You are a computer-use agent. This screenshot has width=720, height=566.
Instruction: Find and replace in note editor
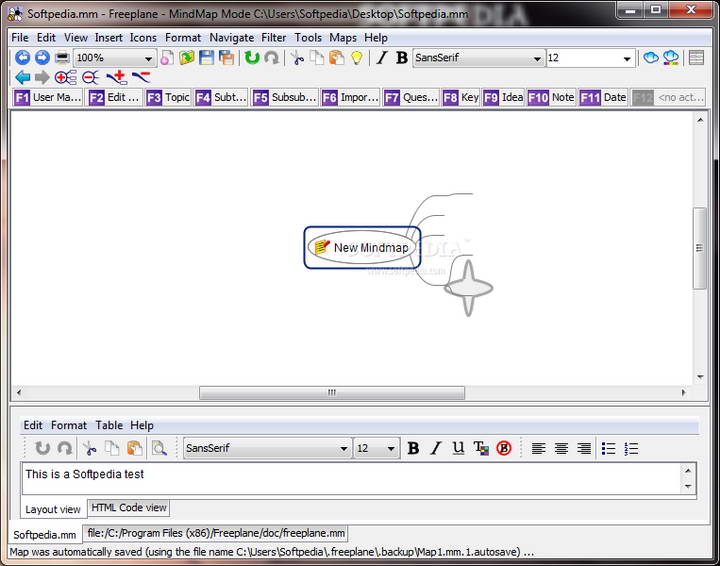pos(159,448)
